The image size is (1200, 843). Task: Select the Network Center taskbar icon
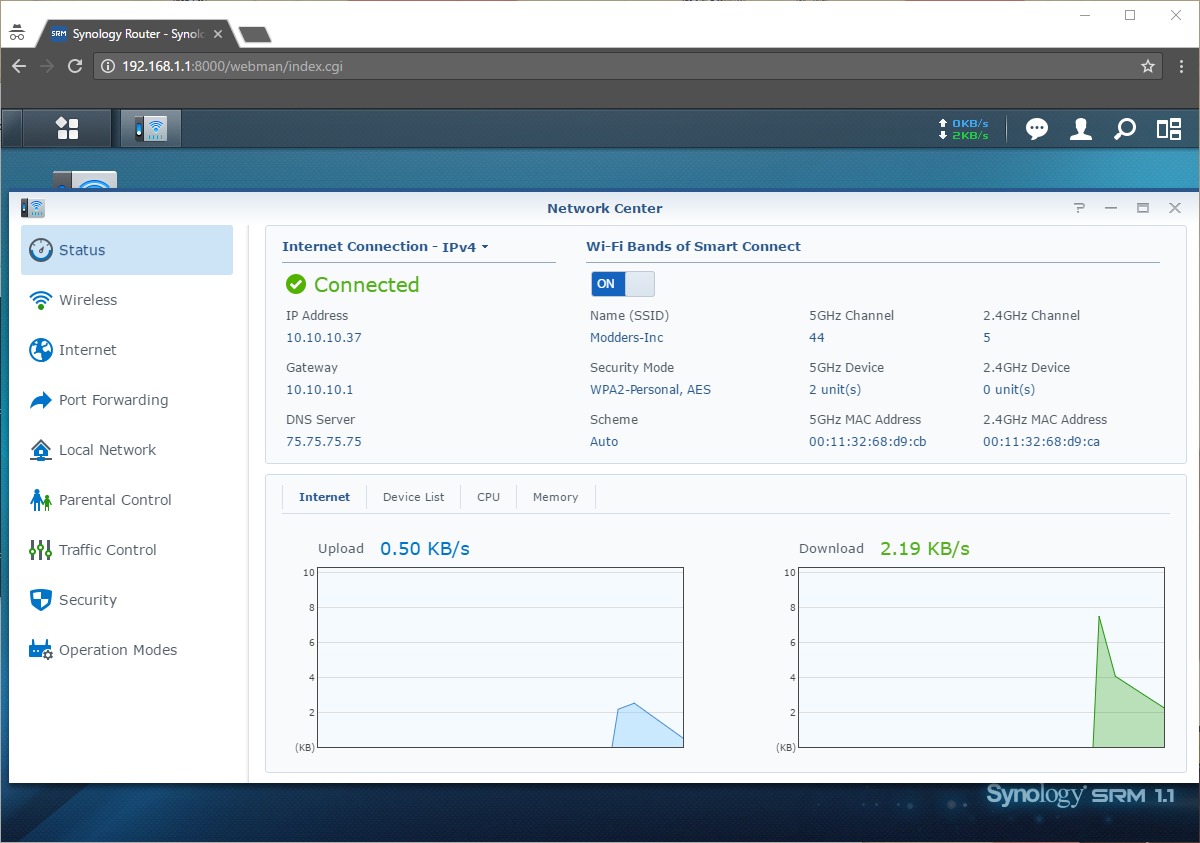(151, 128)
